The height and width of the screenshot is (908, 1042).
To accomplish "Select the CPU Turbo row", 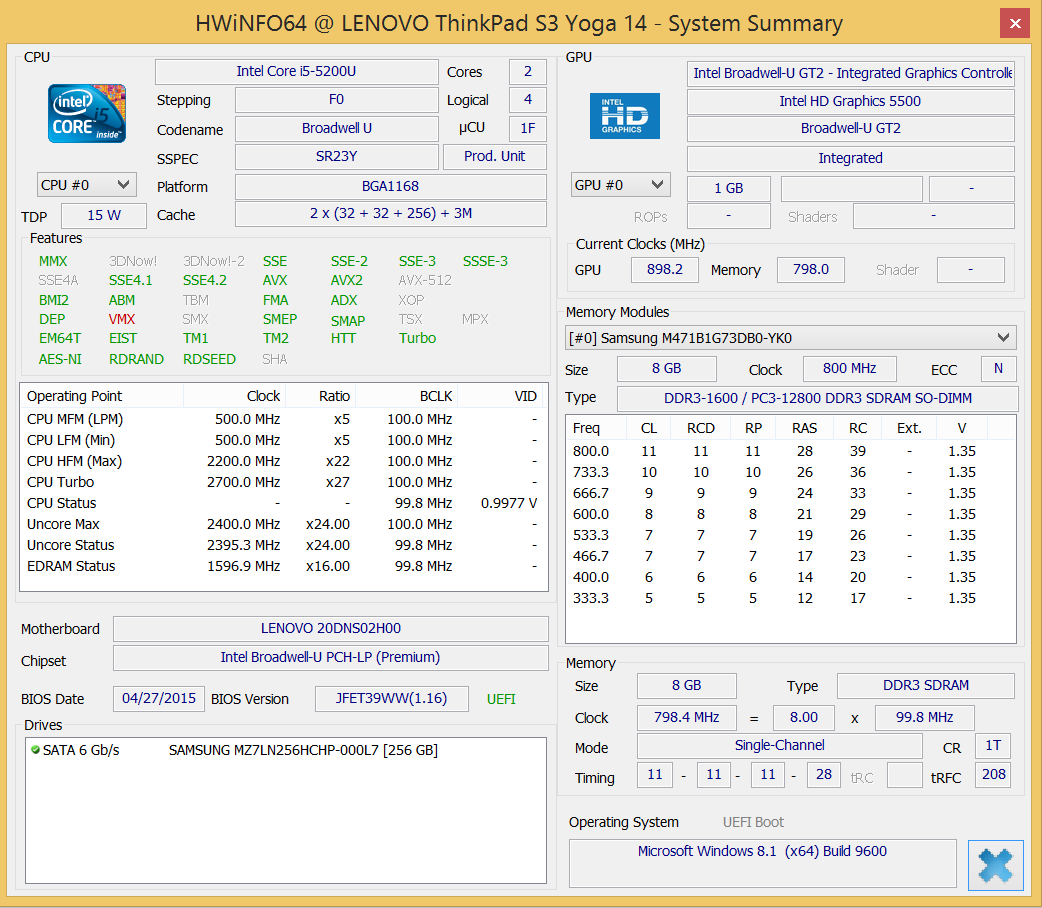I will [x=283, y=482].
